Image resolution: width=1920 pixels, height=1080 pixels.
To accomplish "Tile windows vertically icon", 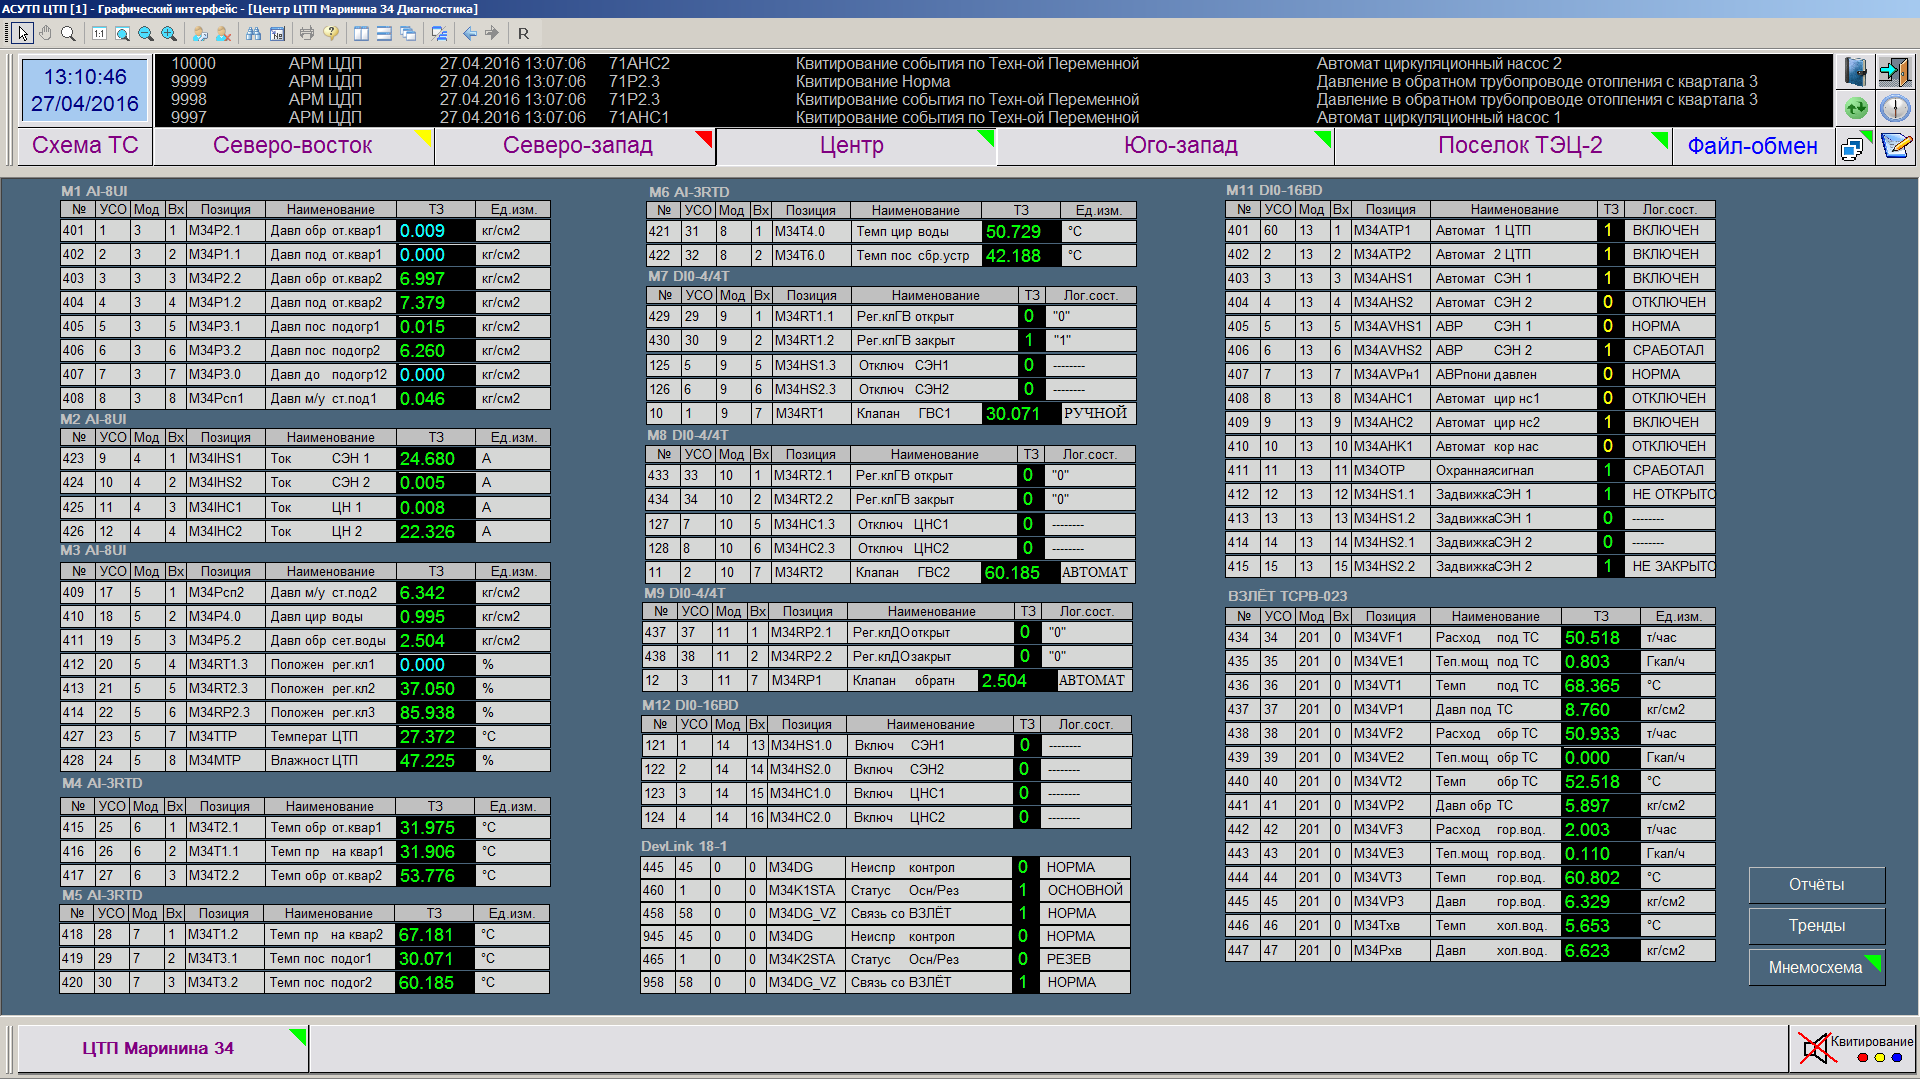I will 361,33.
